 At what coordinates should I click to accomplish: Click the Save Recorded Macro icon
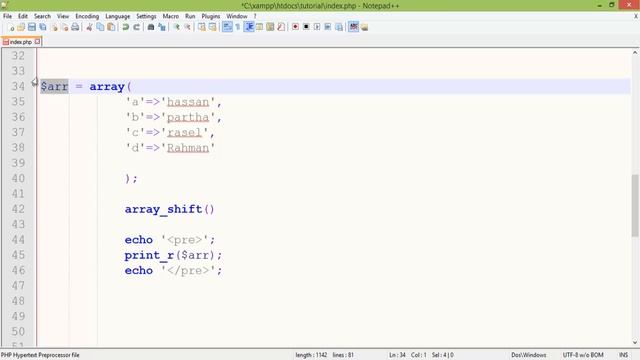coord(339,27)
